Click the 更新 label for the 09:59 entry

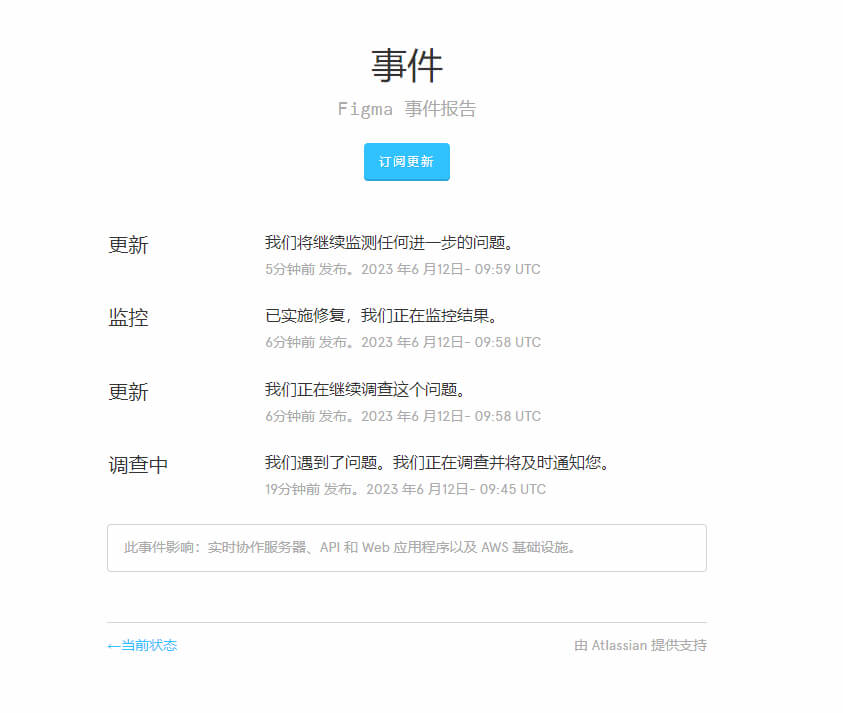pos(128,246)
